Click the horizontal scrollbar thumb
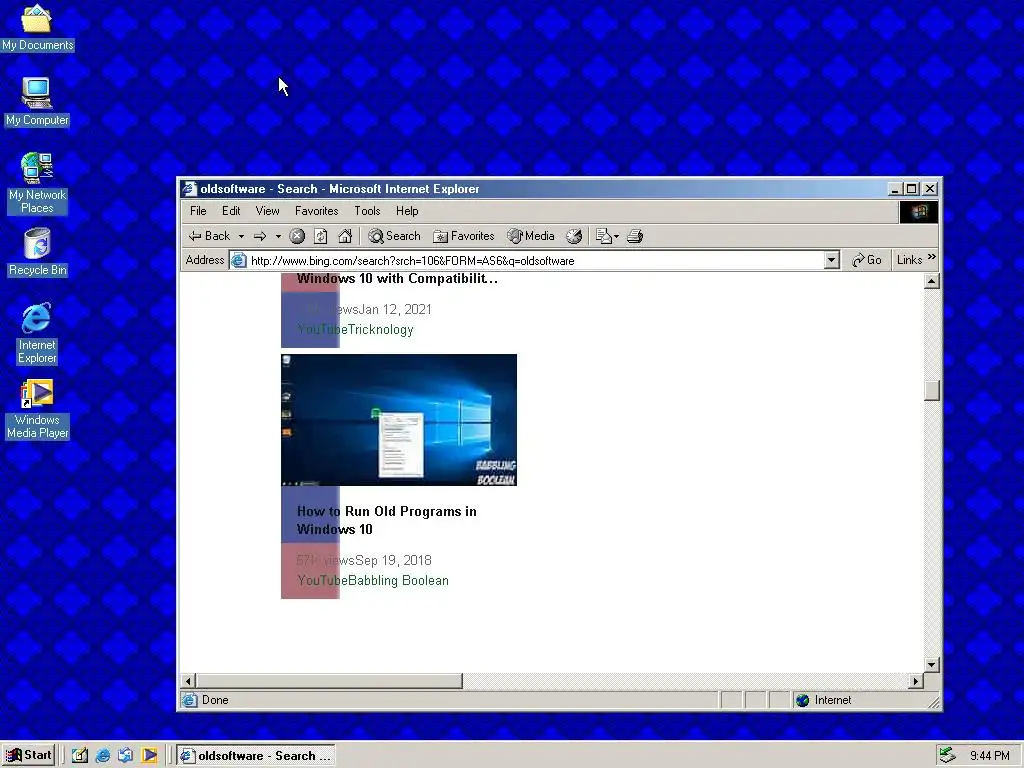1024x768 pixels. click(329, 681)
